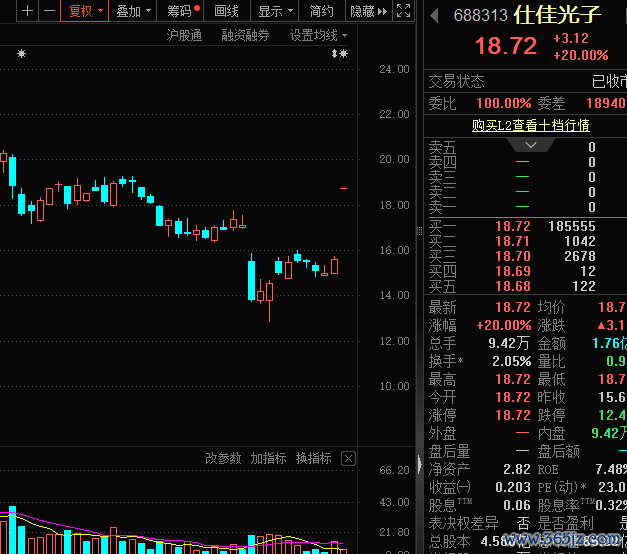The width and height of the screenshot is (627, 554).
Task: Click 委比 value 100.00%
Action: [503, 103]
